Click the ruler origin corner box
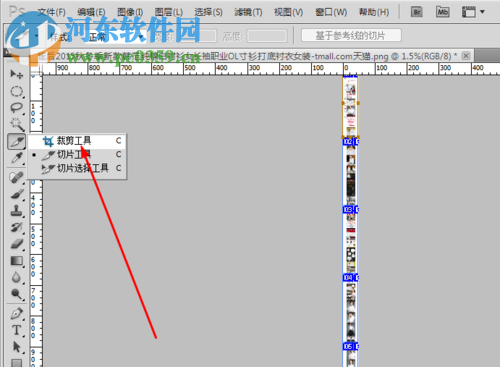Screen dimensions: 500x367 pos(36,68)
